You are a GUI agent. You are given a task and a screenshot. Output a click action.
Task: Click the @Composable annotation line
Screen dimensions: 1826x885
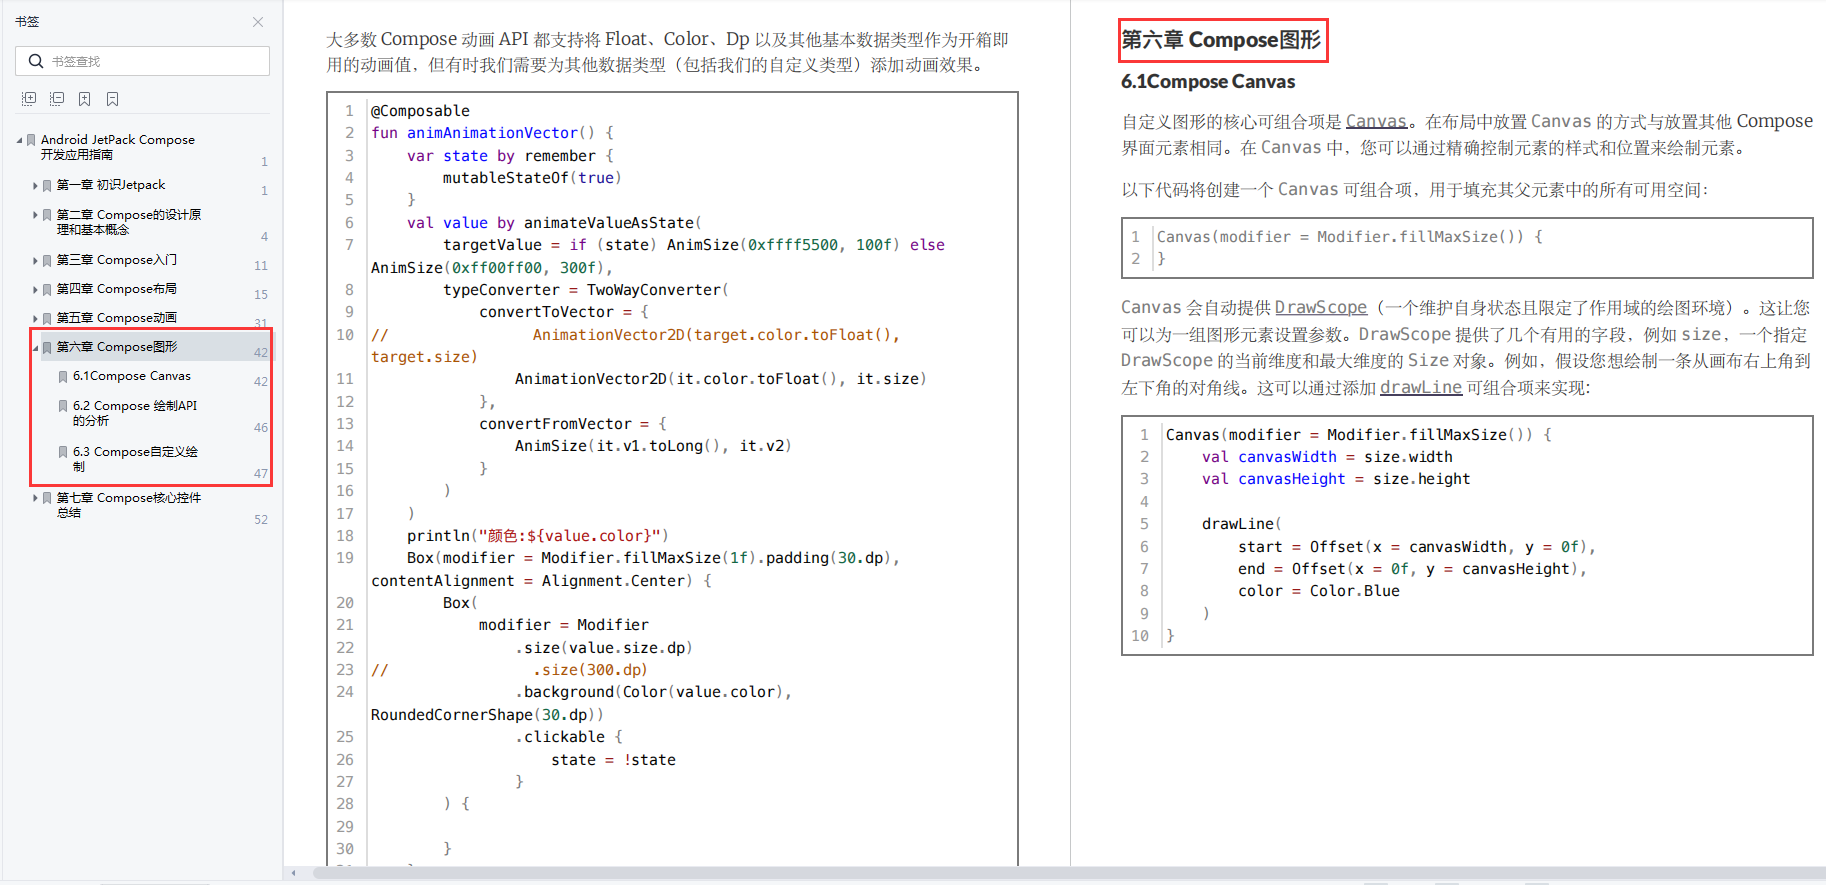pyautogui.click(x=420, y=111)
